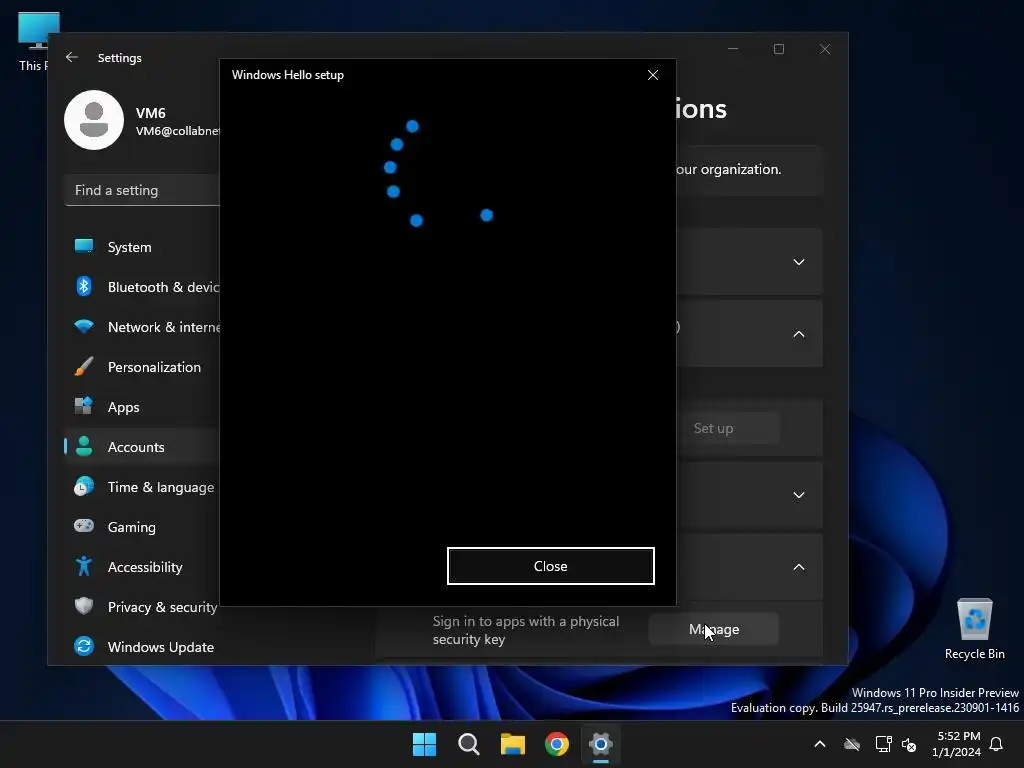1024x768 pixels.
Task: Open File Explorer from the taskbar
Action: 513,744
